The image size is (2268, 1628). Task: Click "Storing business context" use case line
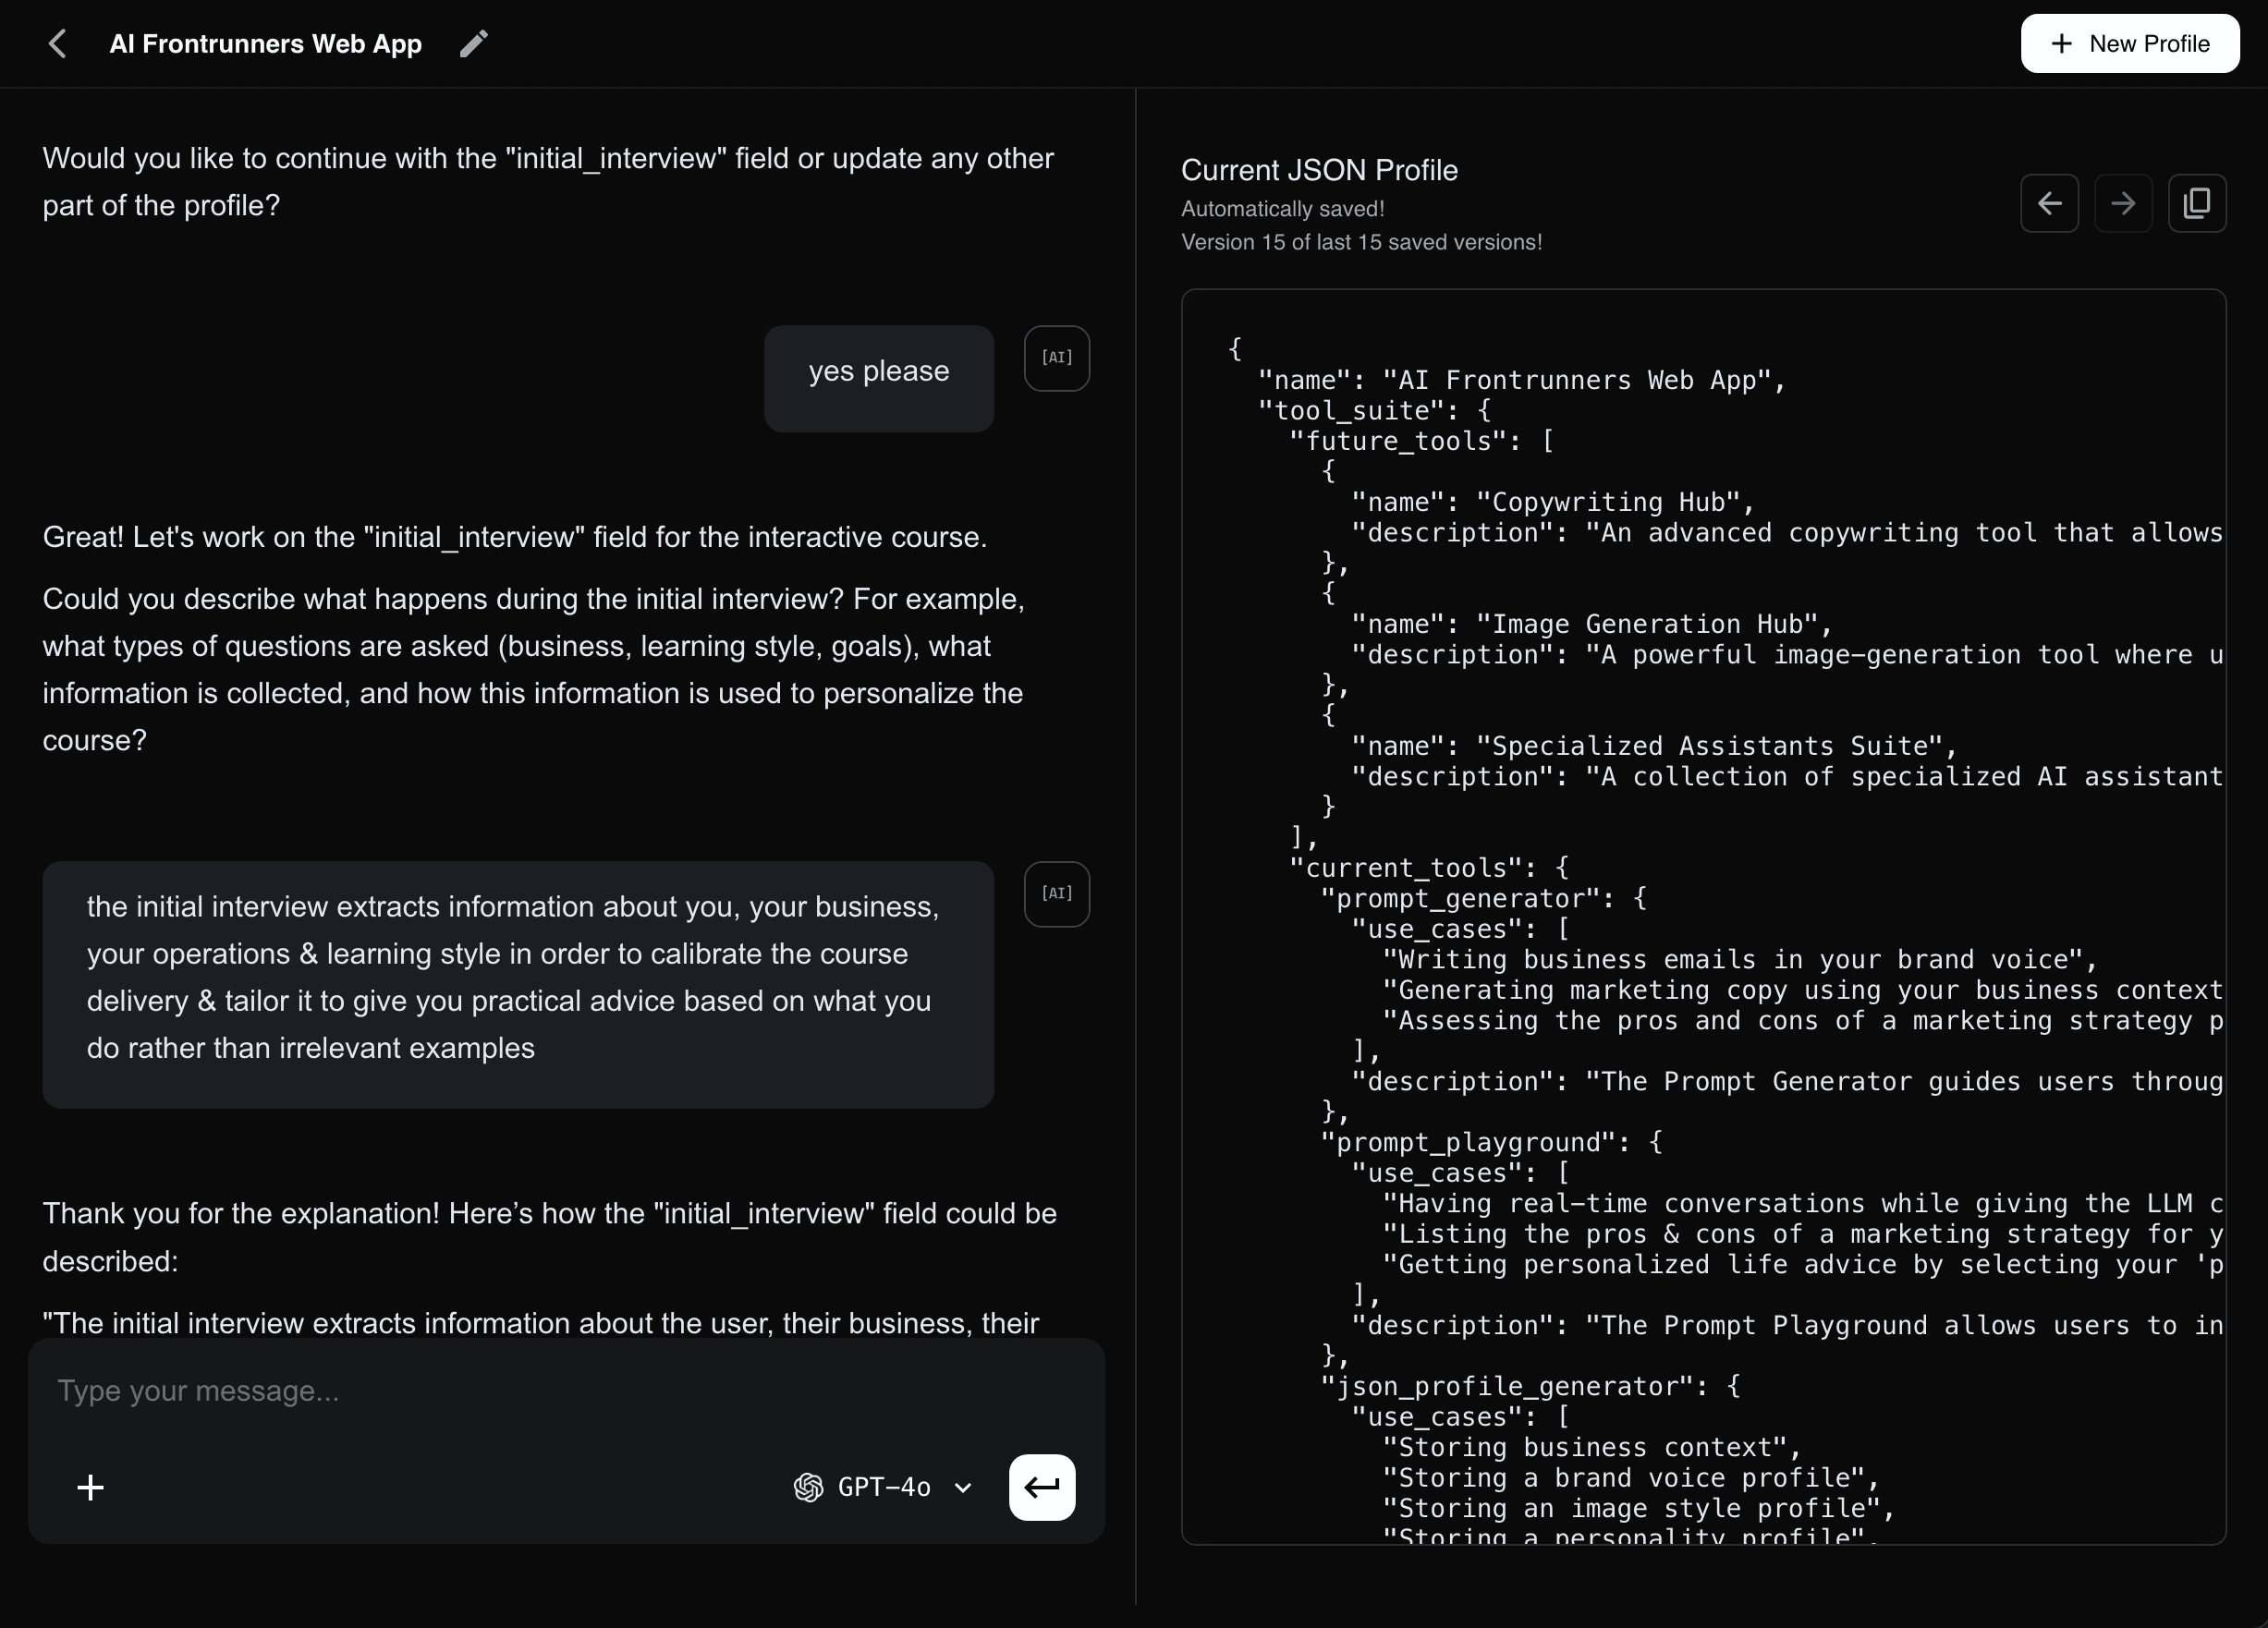tap(1591, 1447)
